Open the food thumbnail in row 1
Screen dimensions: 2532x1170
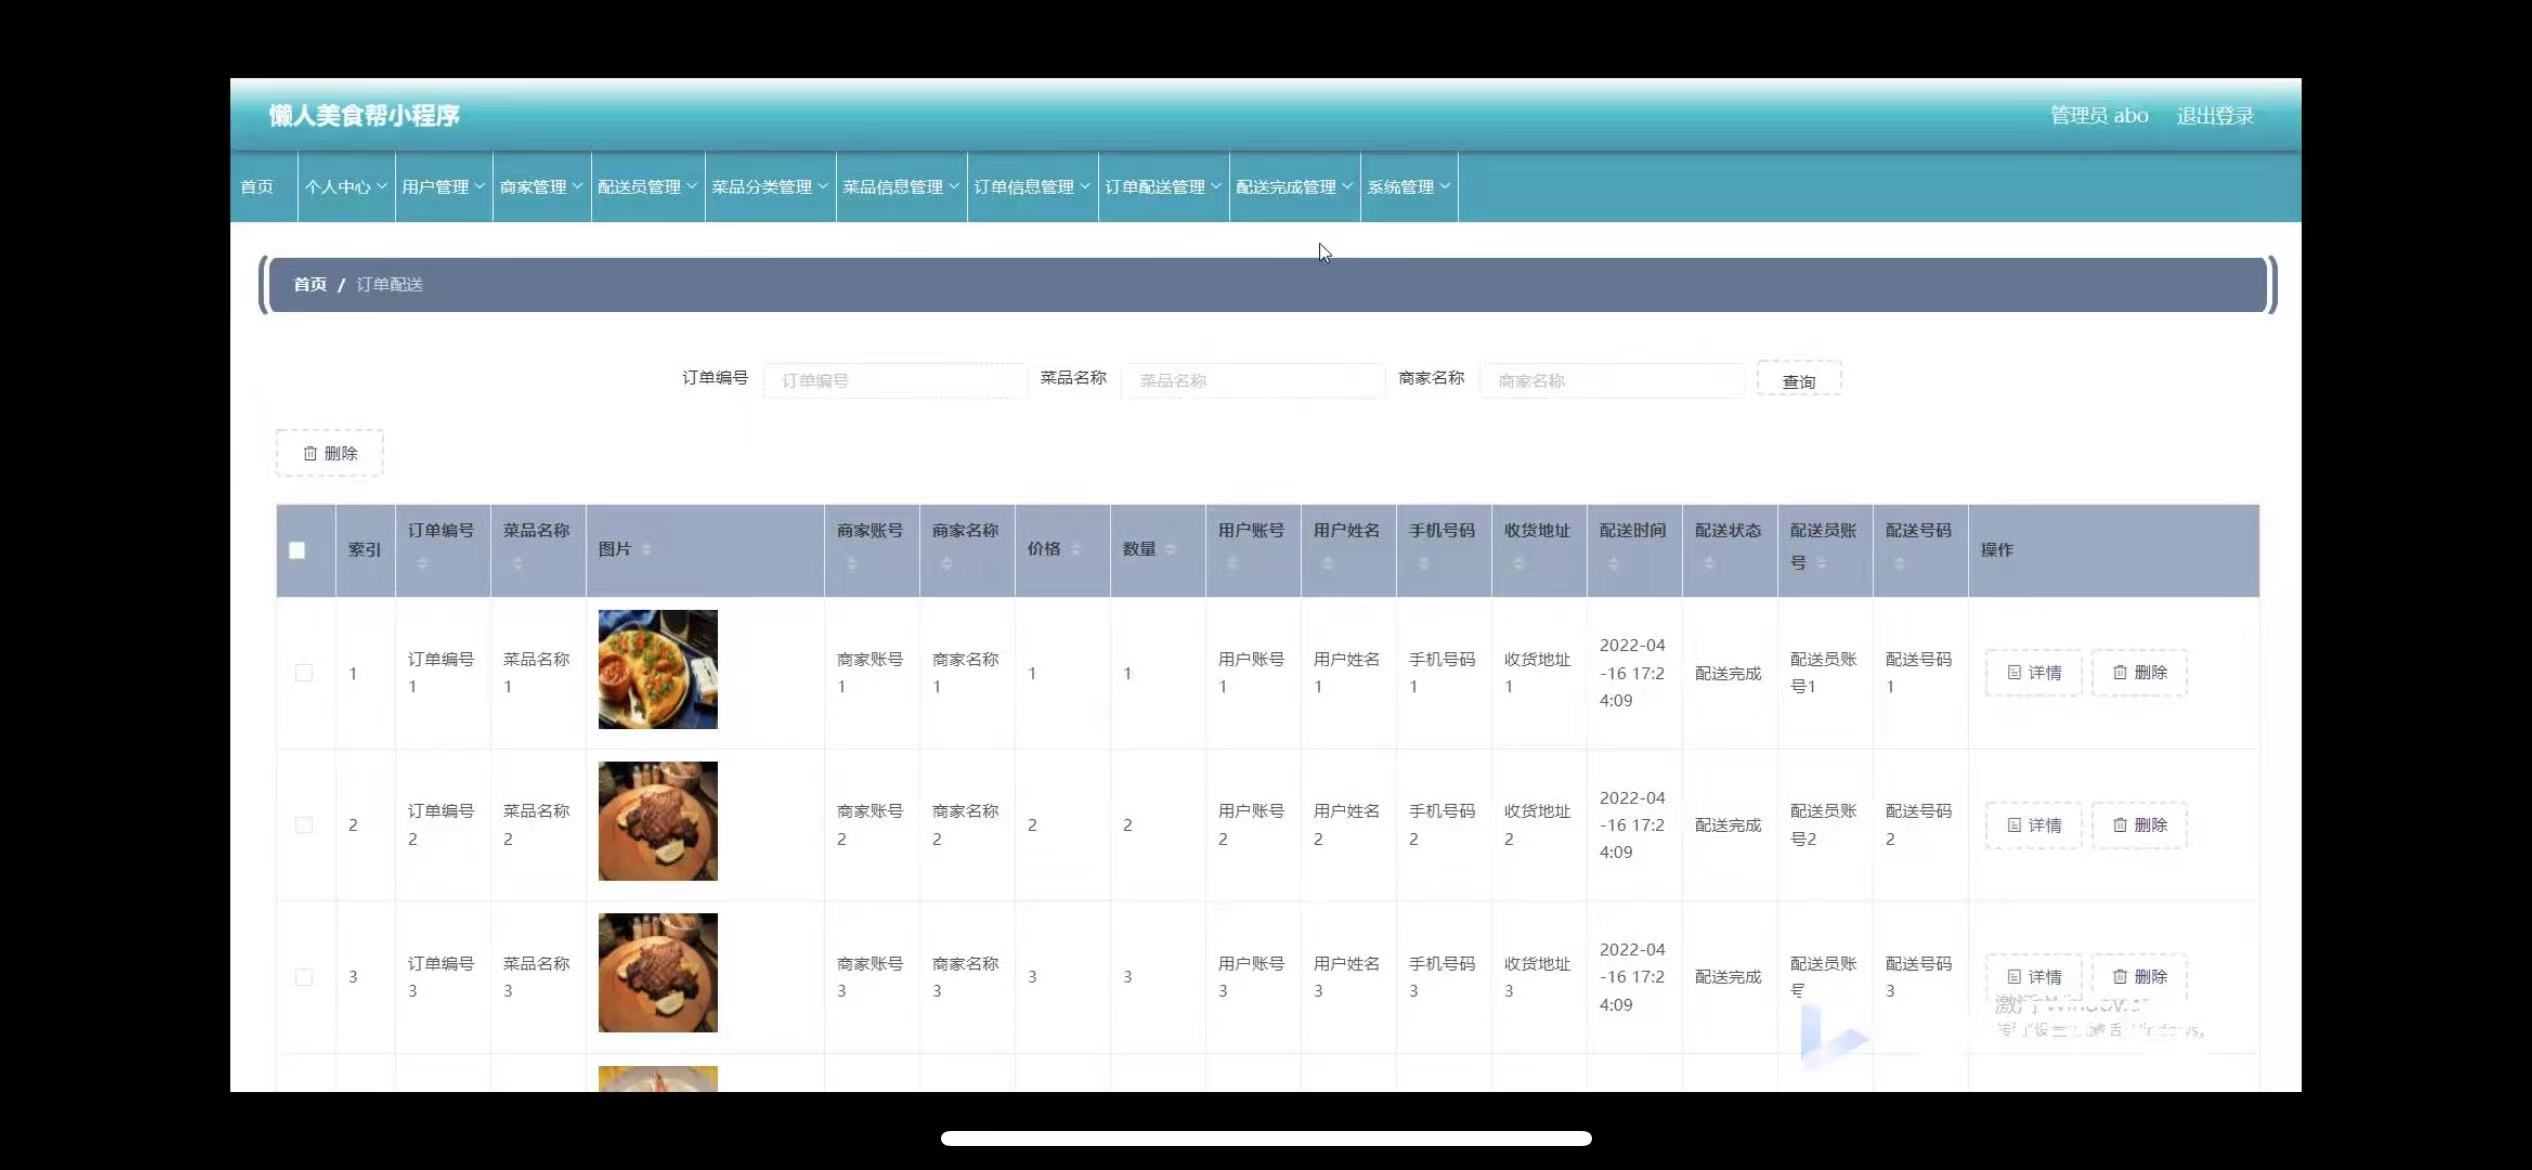(x=657, y=669)
